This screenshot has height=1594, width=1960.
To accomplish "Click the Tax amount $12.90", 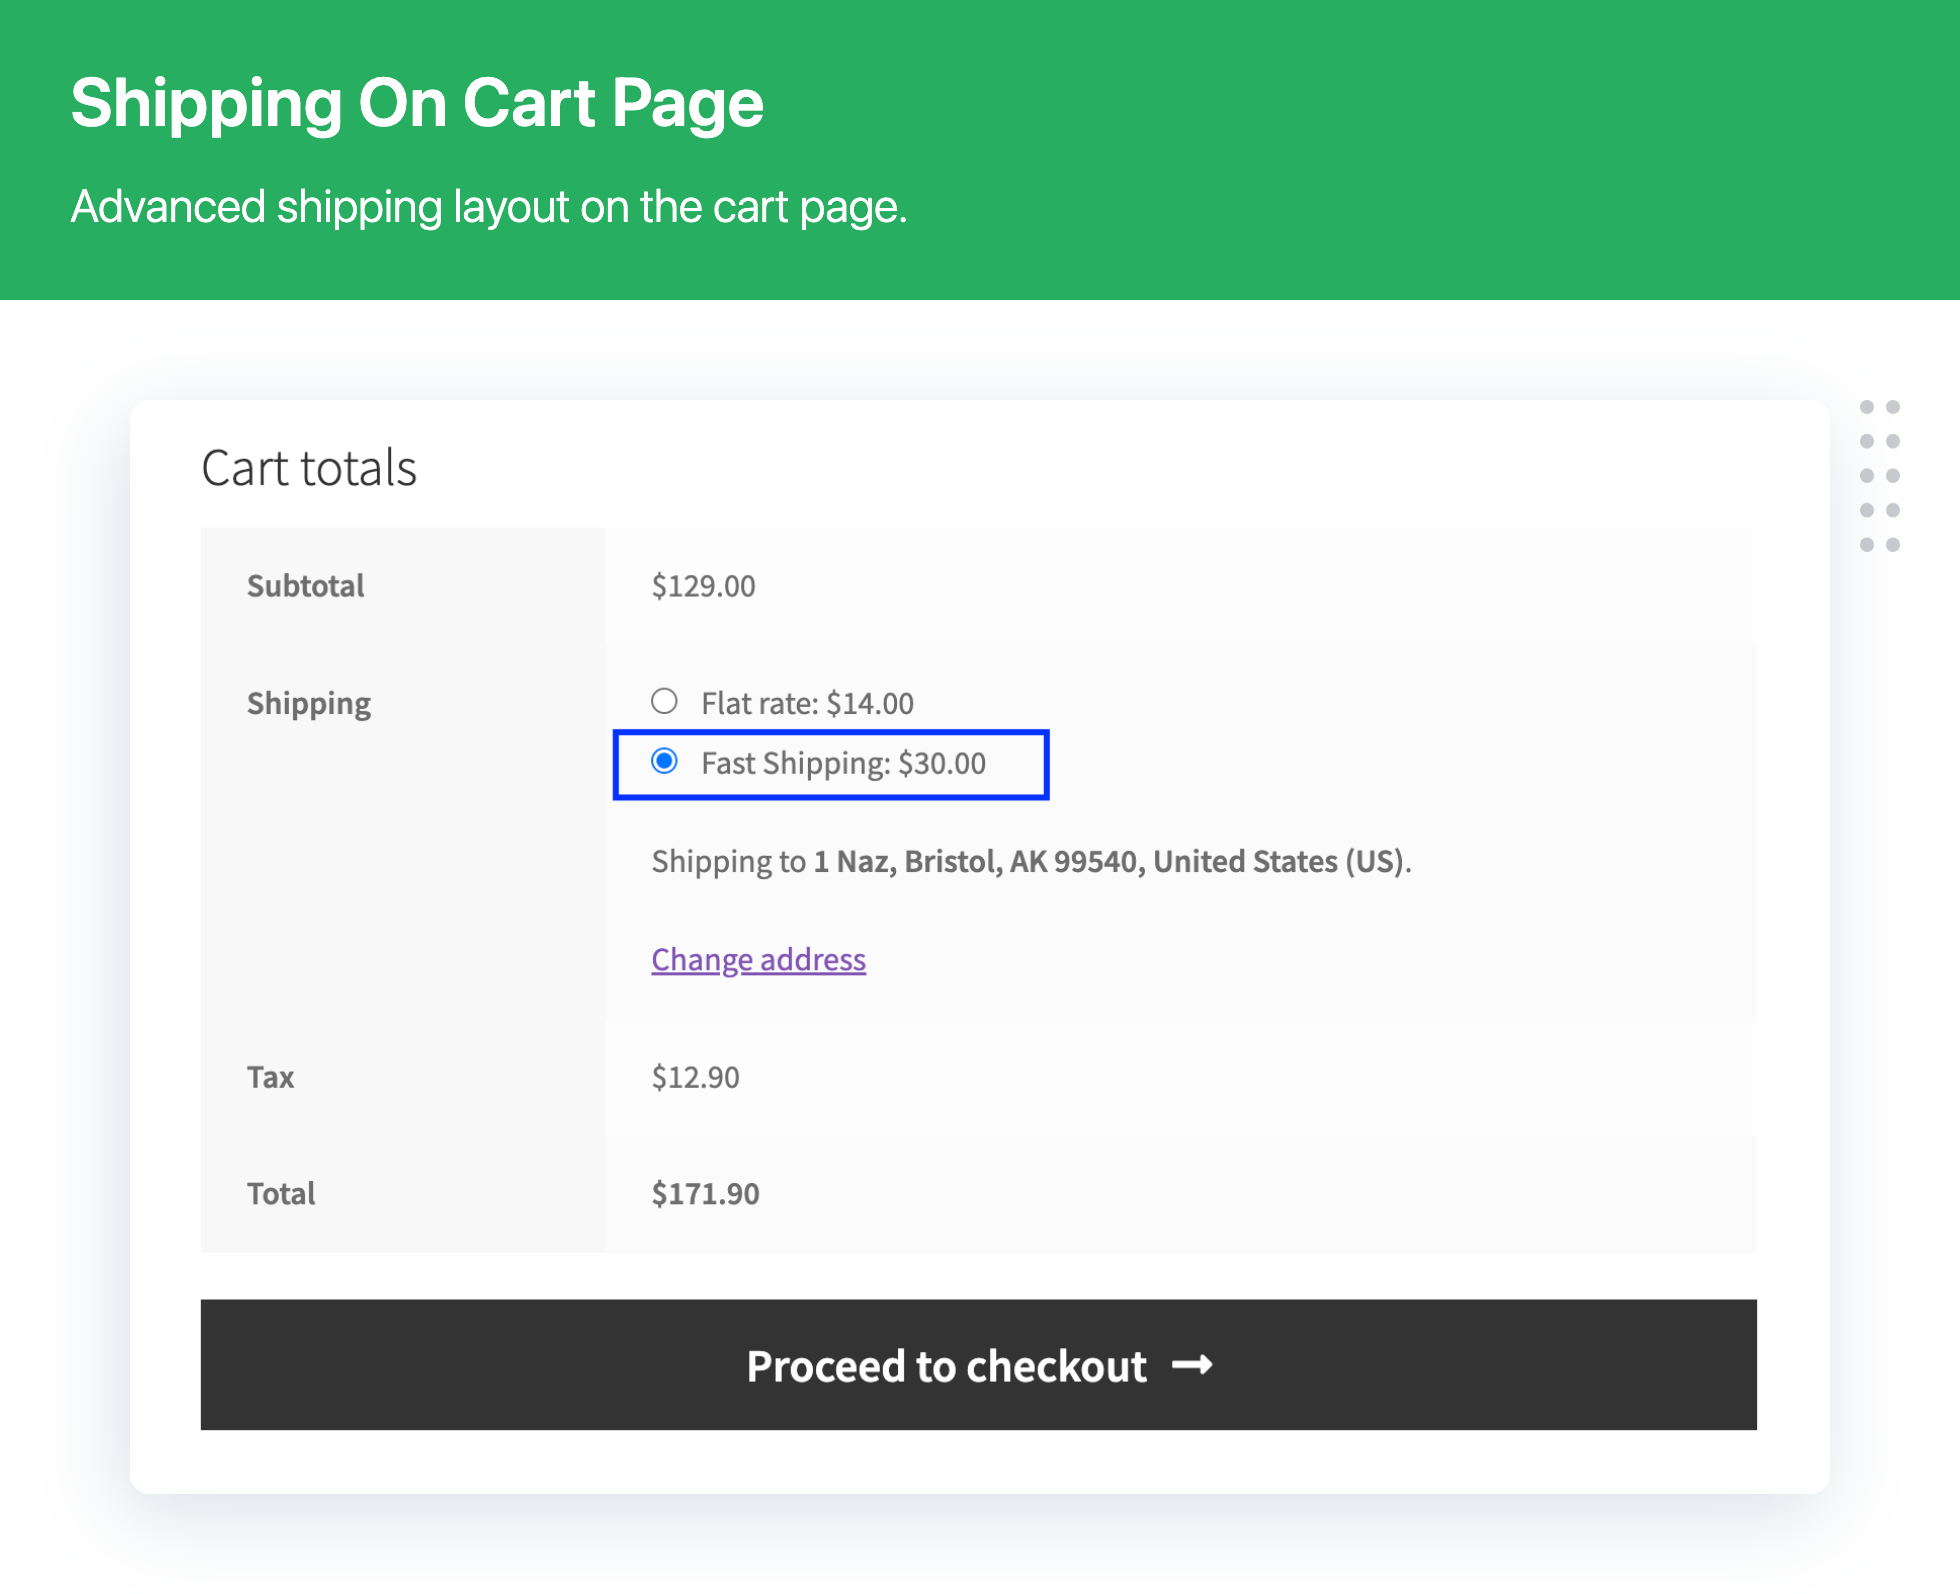I will point(695,1077).
